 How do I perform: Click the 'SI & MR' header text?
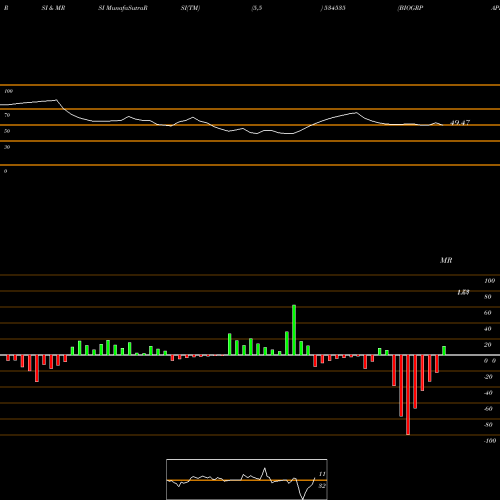[53, 8]
